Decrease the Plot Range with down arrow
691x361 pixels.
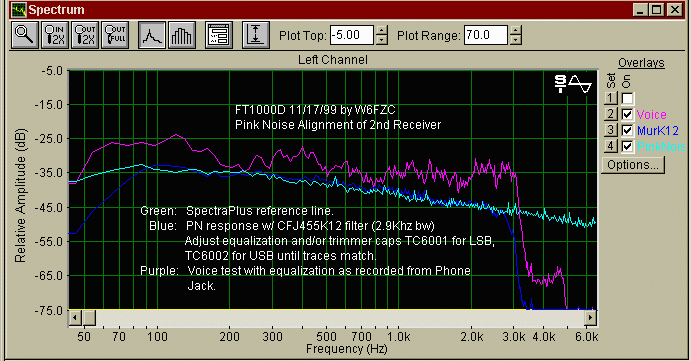(516, 40)
